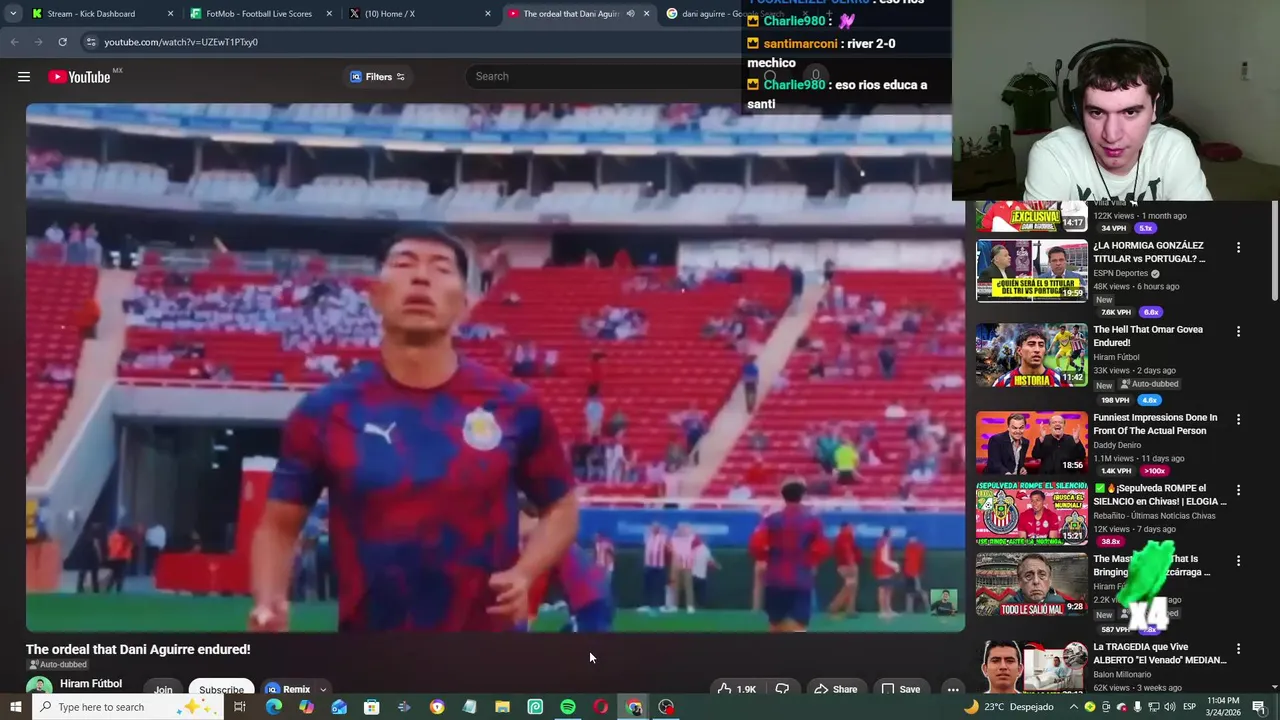Close the YouTube video tab
Image resolution: width=1280 pixels, height=720 pixels.
click(646, 14)
